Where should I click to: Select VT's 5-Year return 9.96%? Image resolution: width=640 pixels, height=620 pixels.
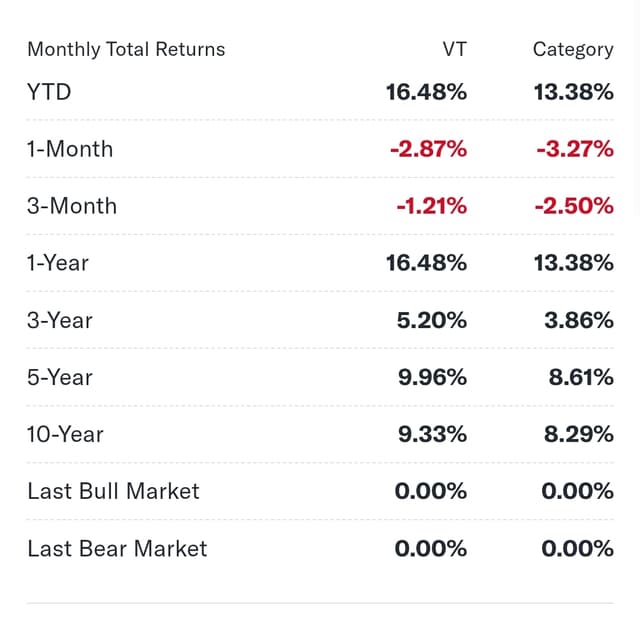tap(433, 377)
